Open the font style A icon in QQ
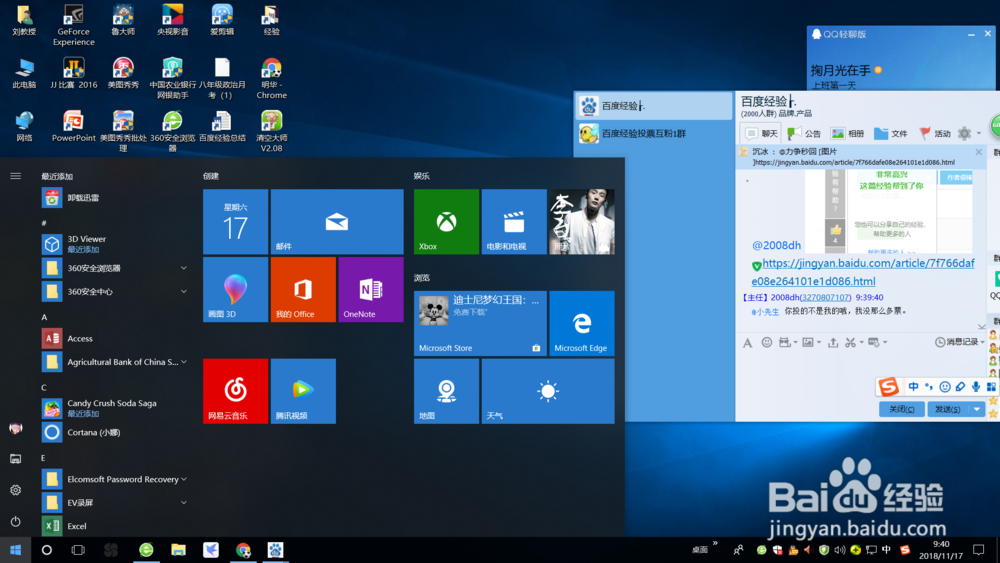 pyautogui.click(x=747, y=342)
